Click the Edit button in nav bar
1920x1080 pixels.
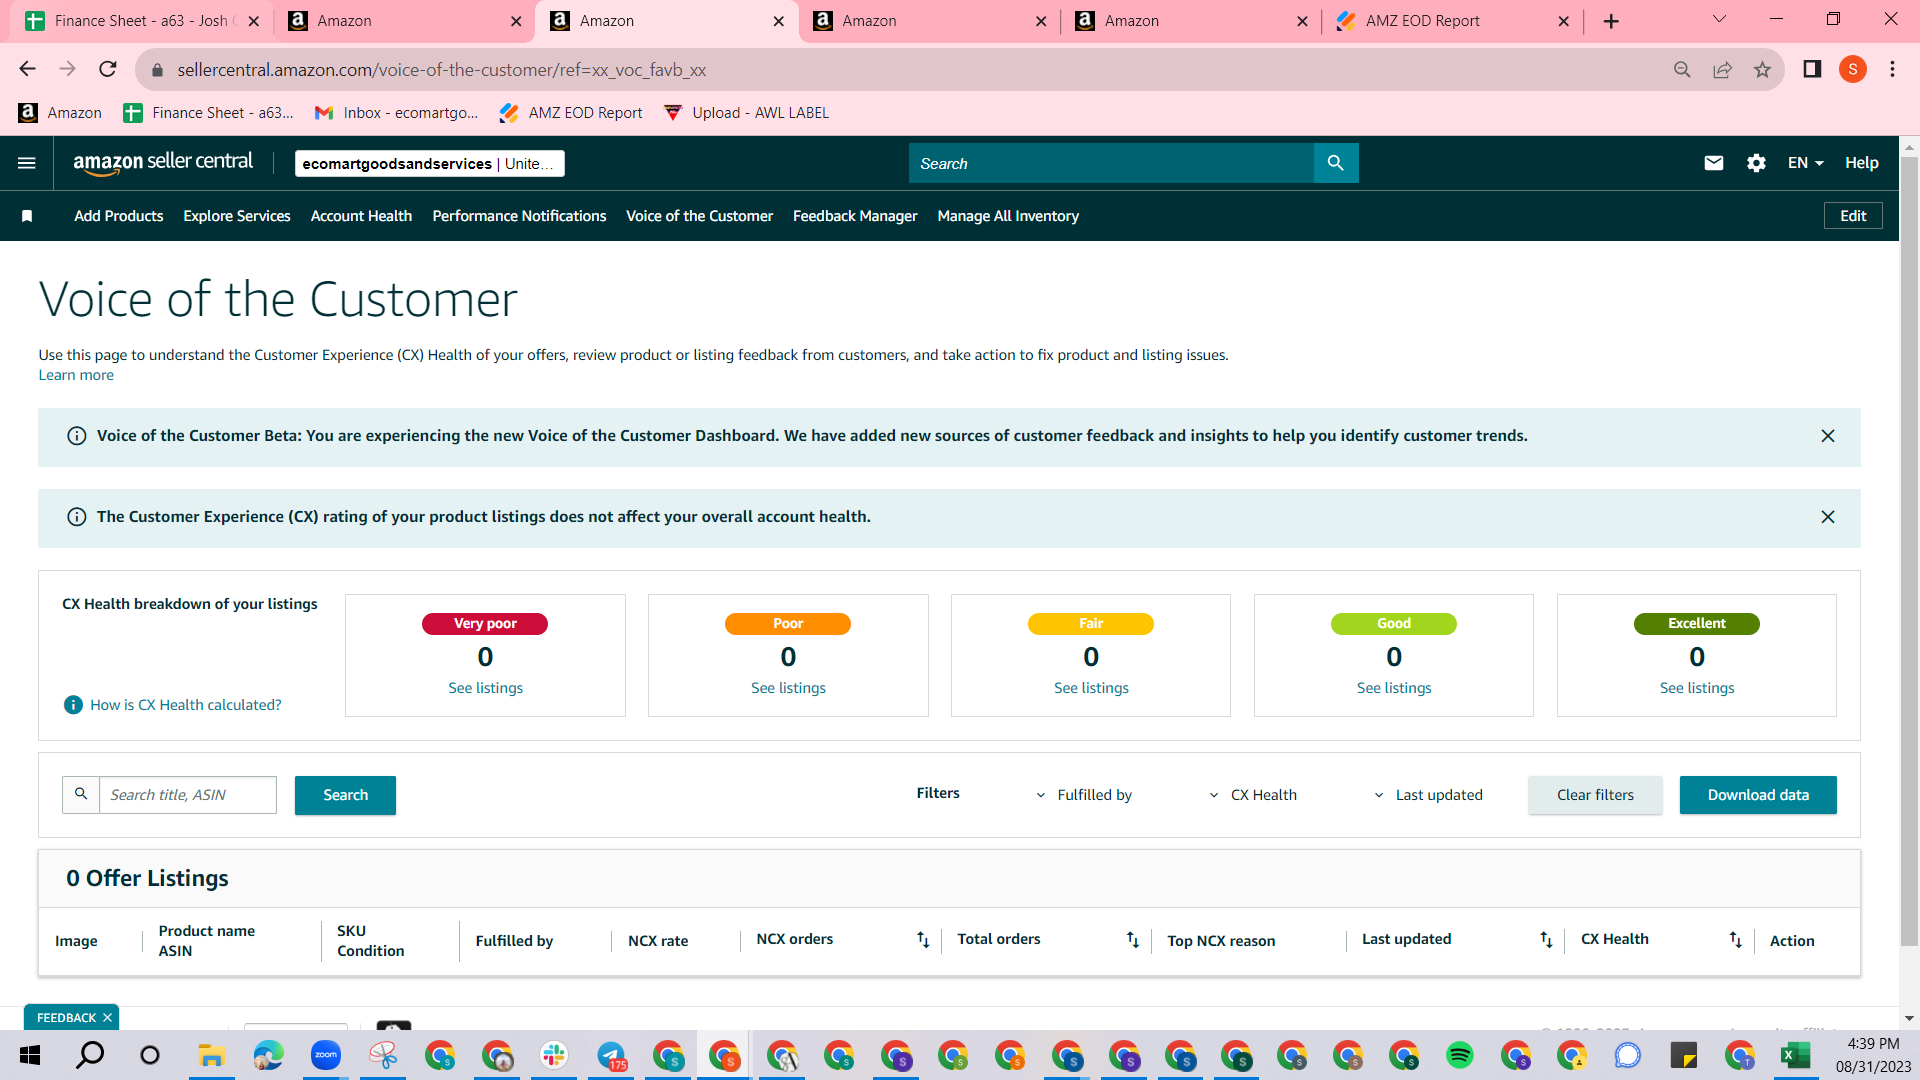point(1853,216)
